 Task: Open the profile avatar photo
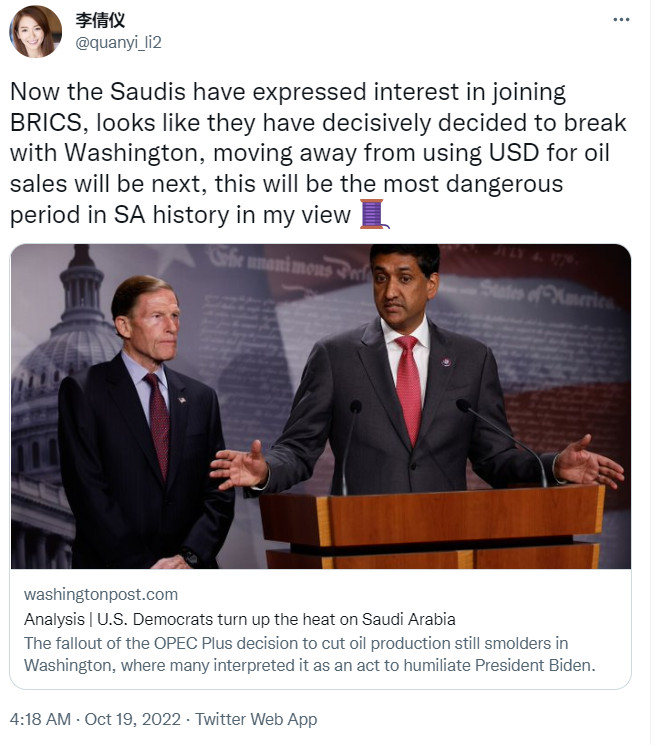point(35,31)
